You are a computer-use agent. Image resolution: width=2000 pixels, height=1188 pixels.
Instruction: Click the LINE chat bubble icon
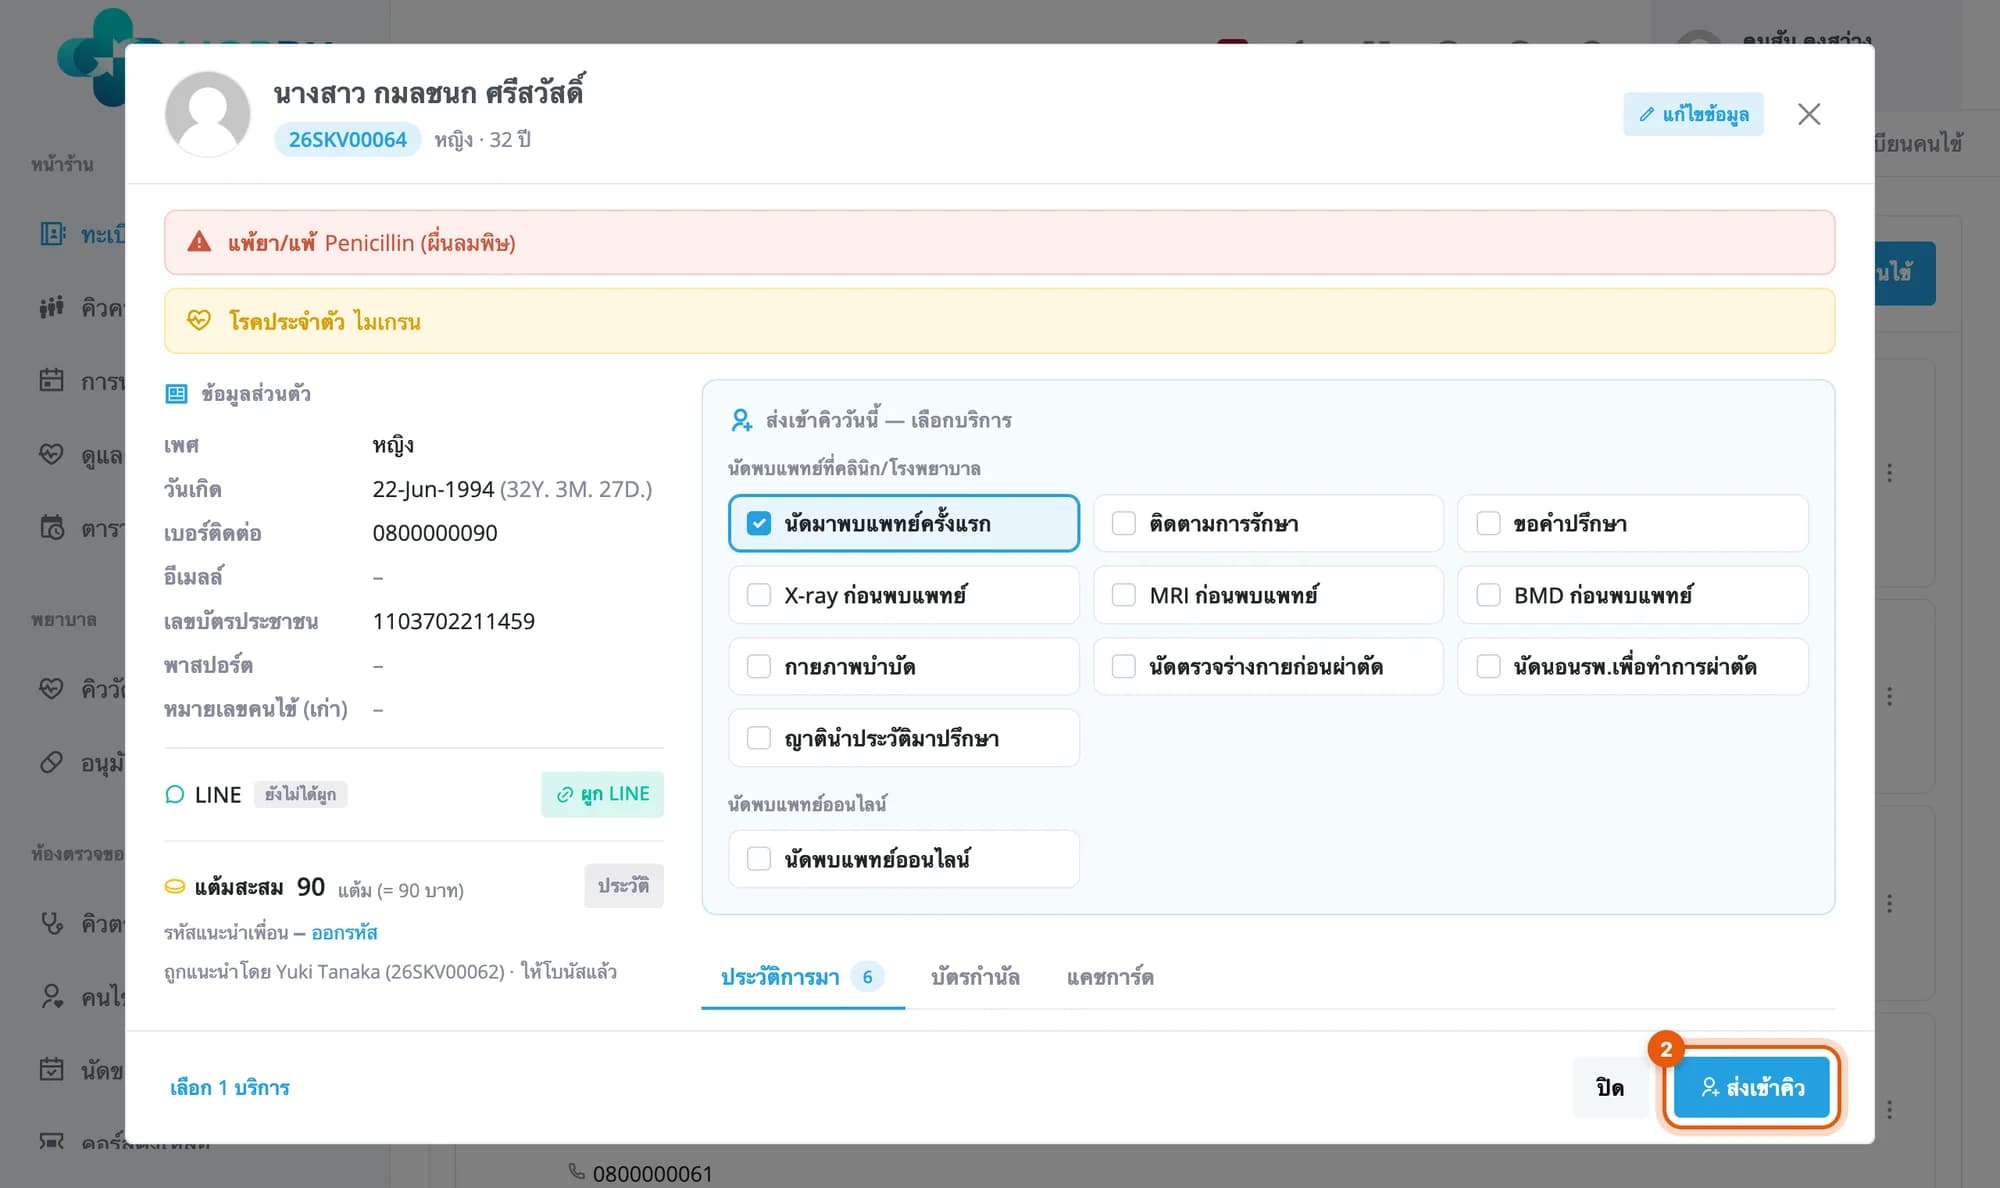pos(175,795)
